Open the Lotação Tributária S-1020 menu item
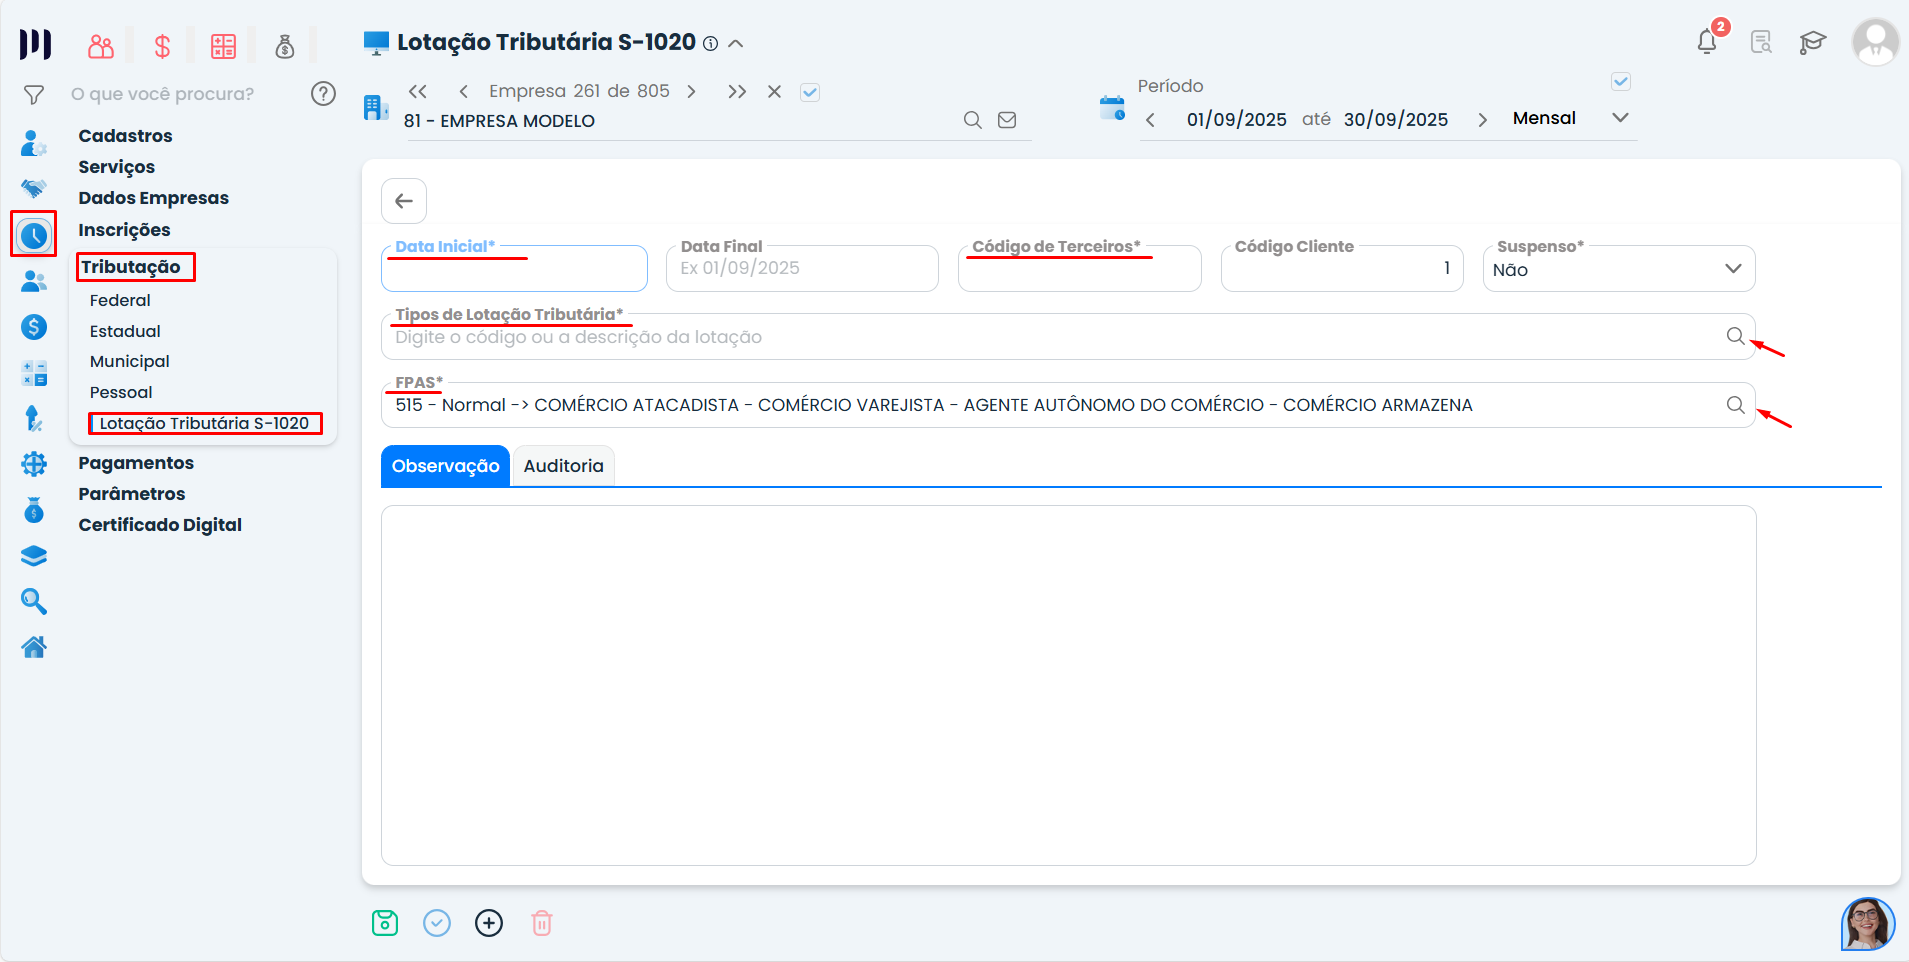Image resolution: width=1909 pixels, height=962 pixels. click(x=204, y=423)
